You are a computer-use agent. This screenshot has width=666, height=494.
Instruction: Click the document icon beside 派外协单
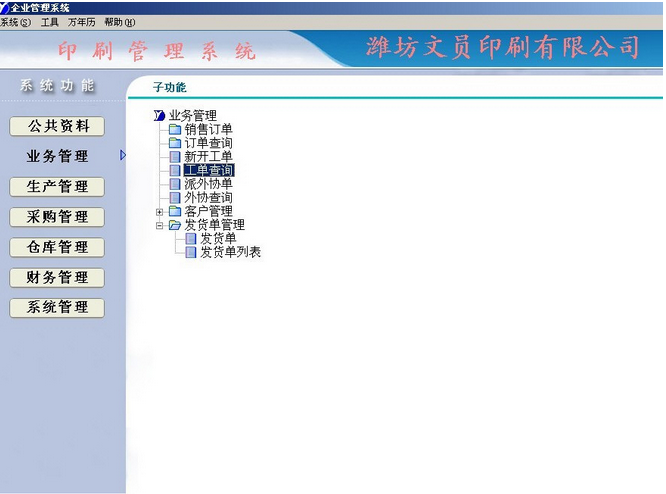coord(175,184)
